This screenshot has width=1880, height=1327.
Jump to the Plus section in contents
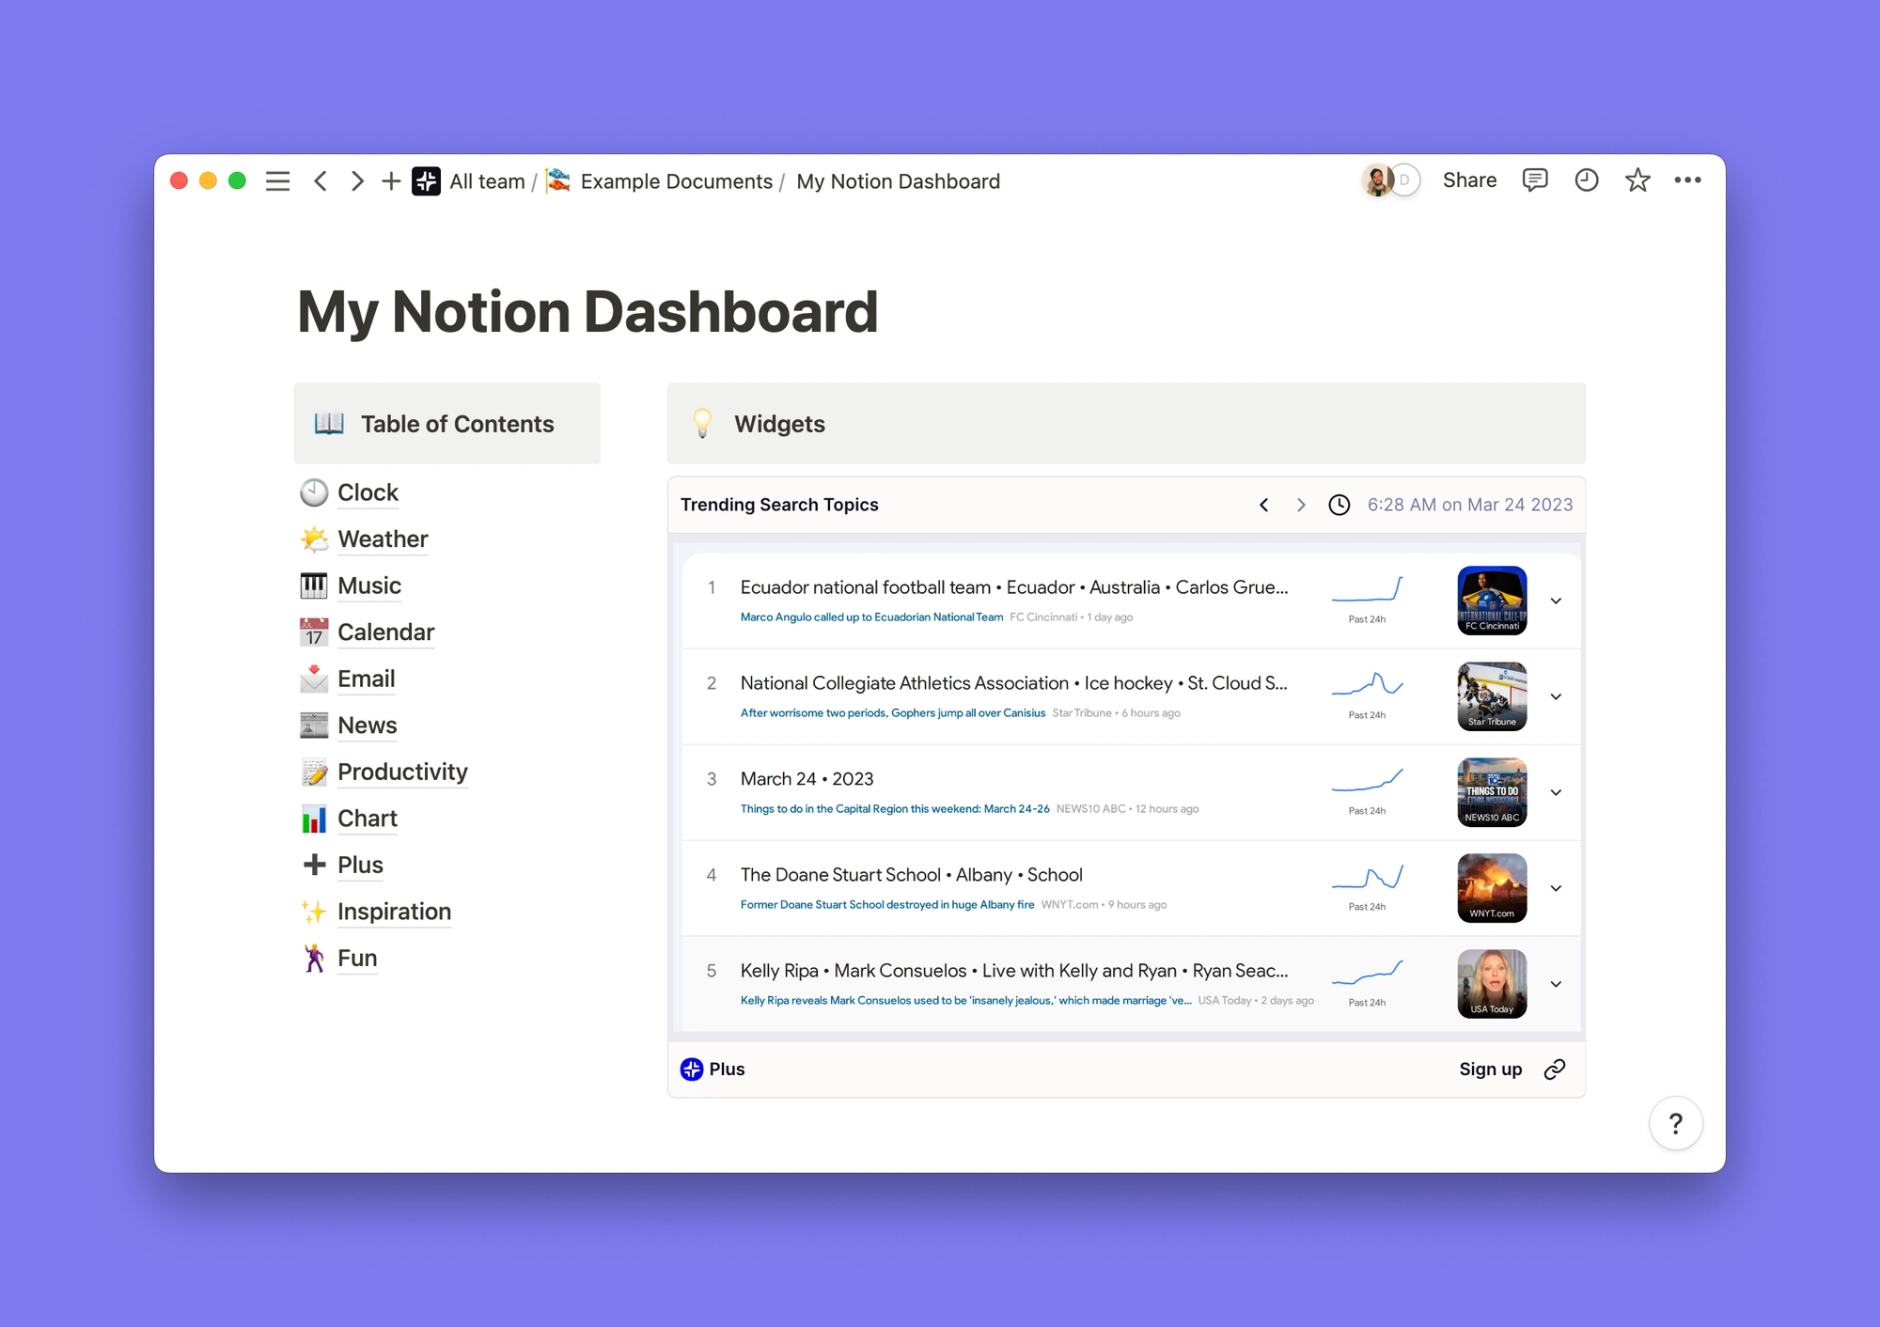(x=360, y=864)
